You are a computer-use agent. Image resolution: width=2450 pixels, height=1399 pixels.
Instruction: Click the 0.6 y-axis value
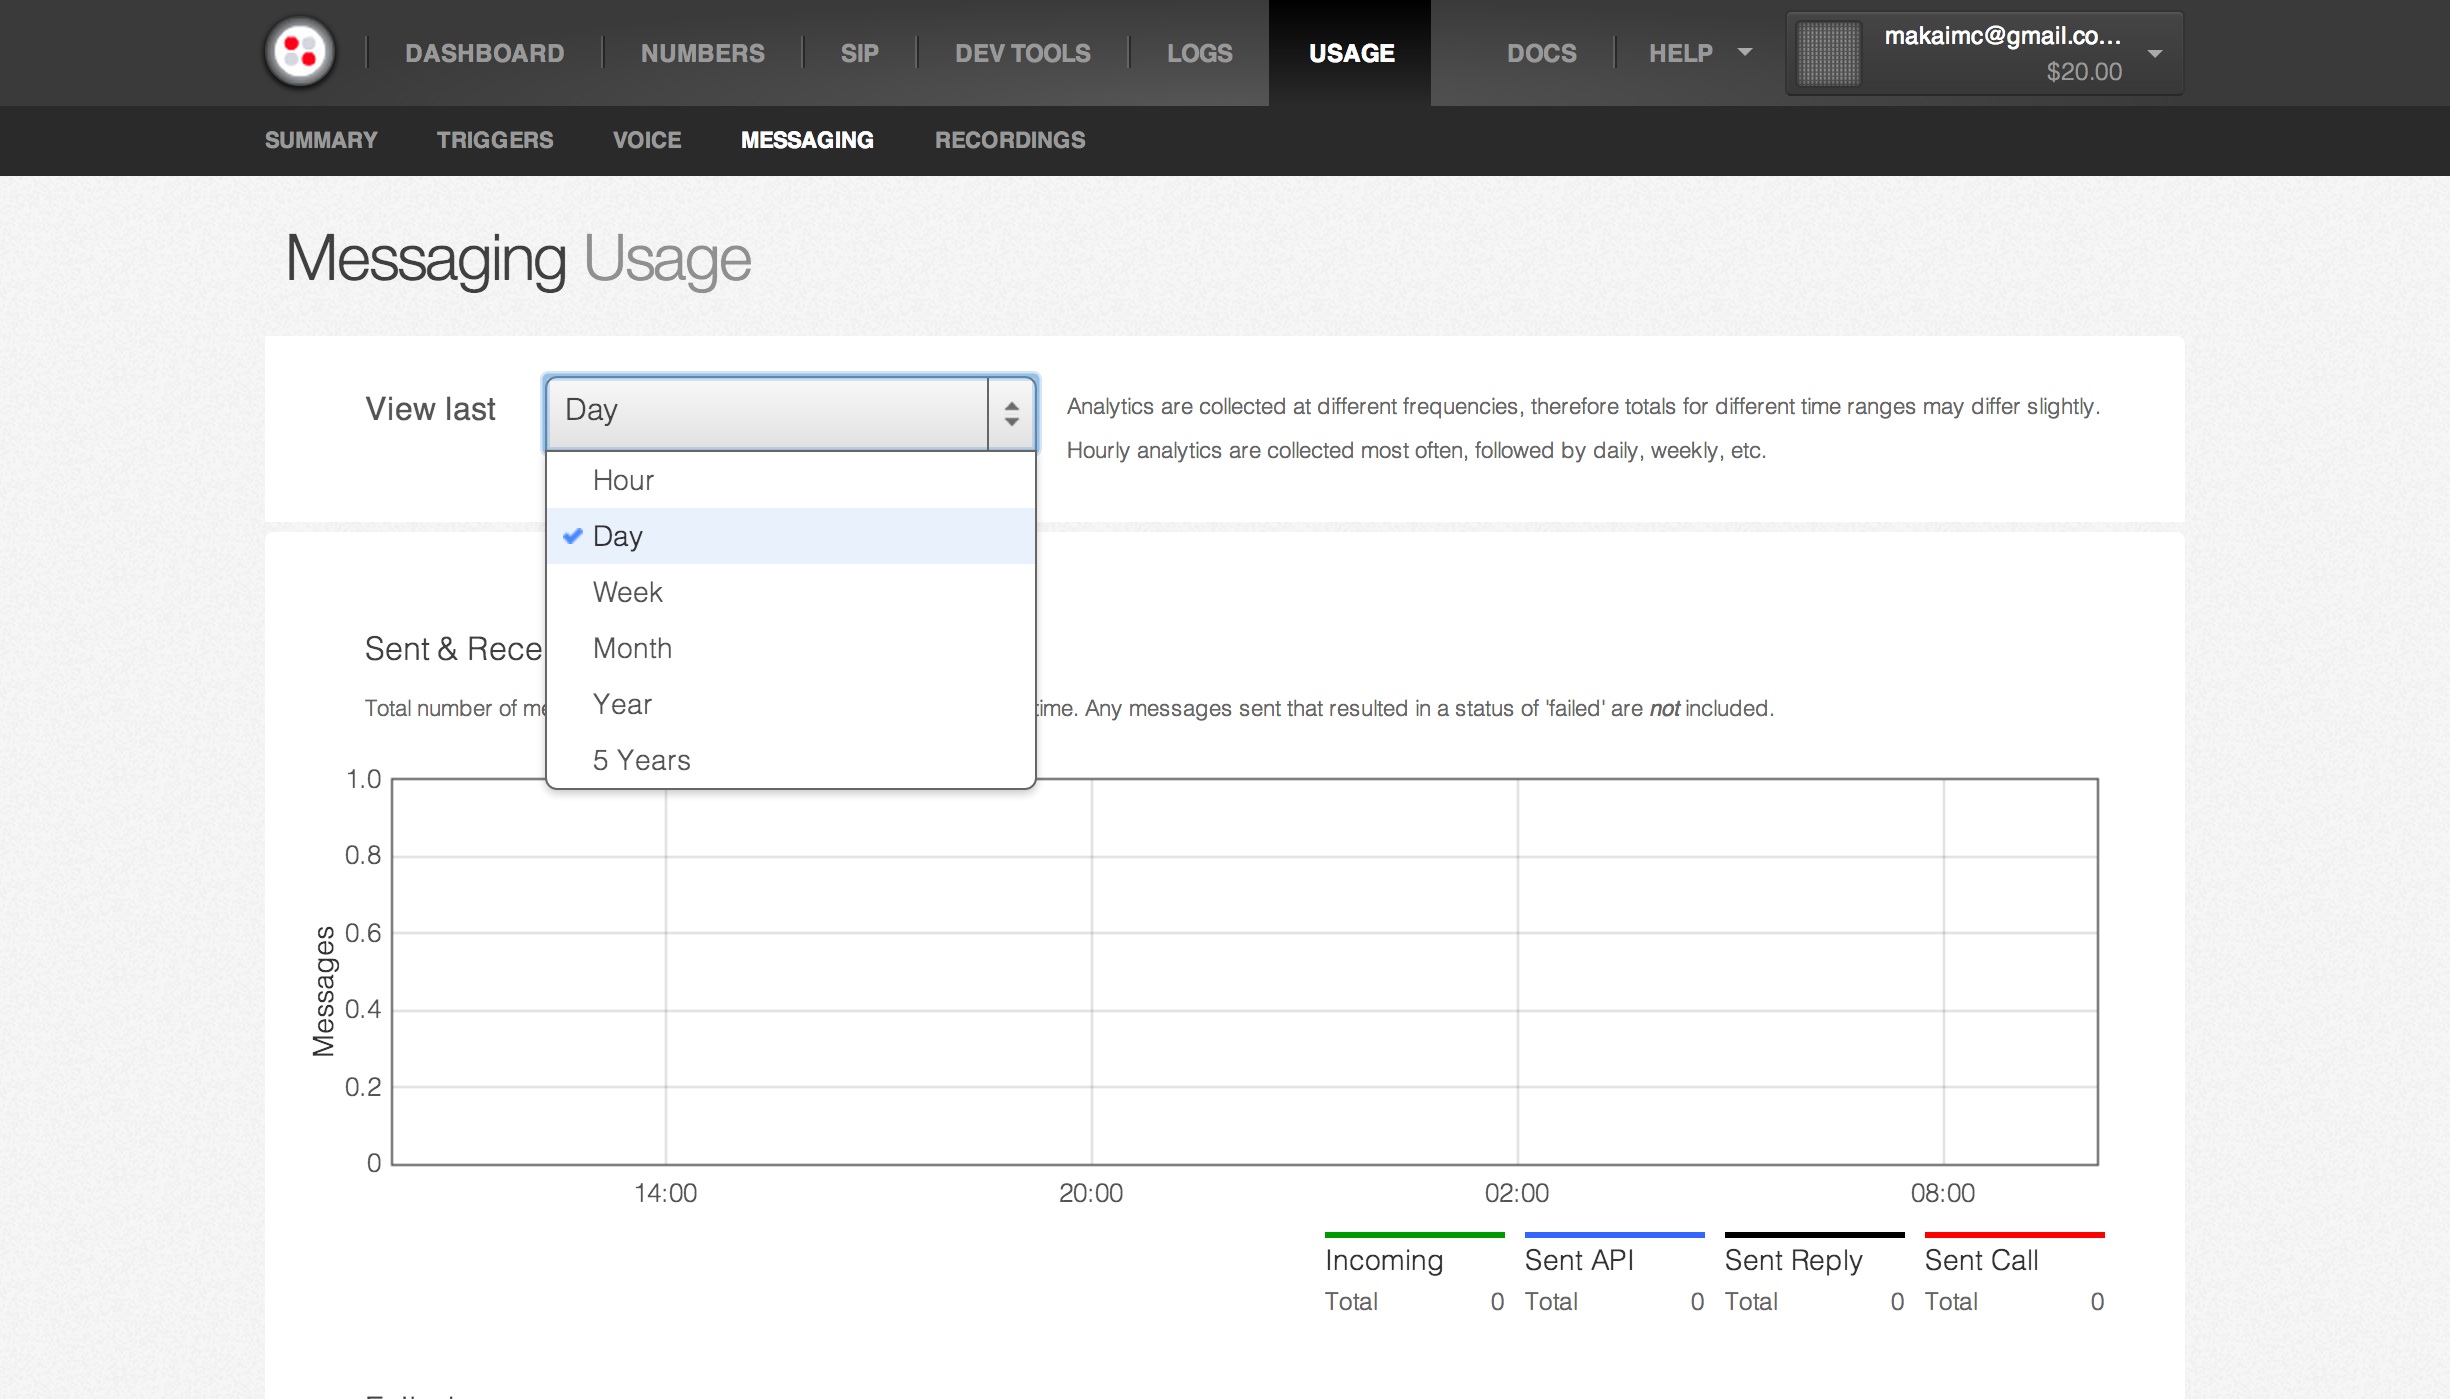coord(363,933)
